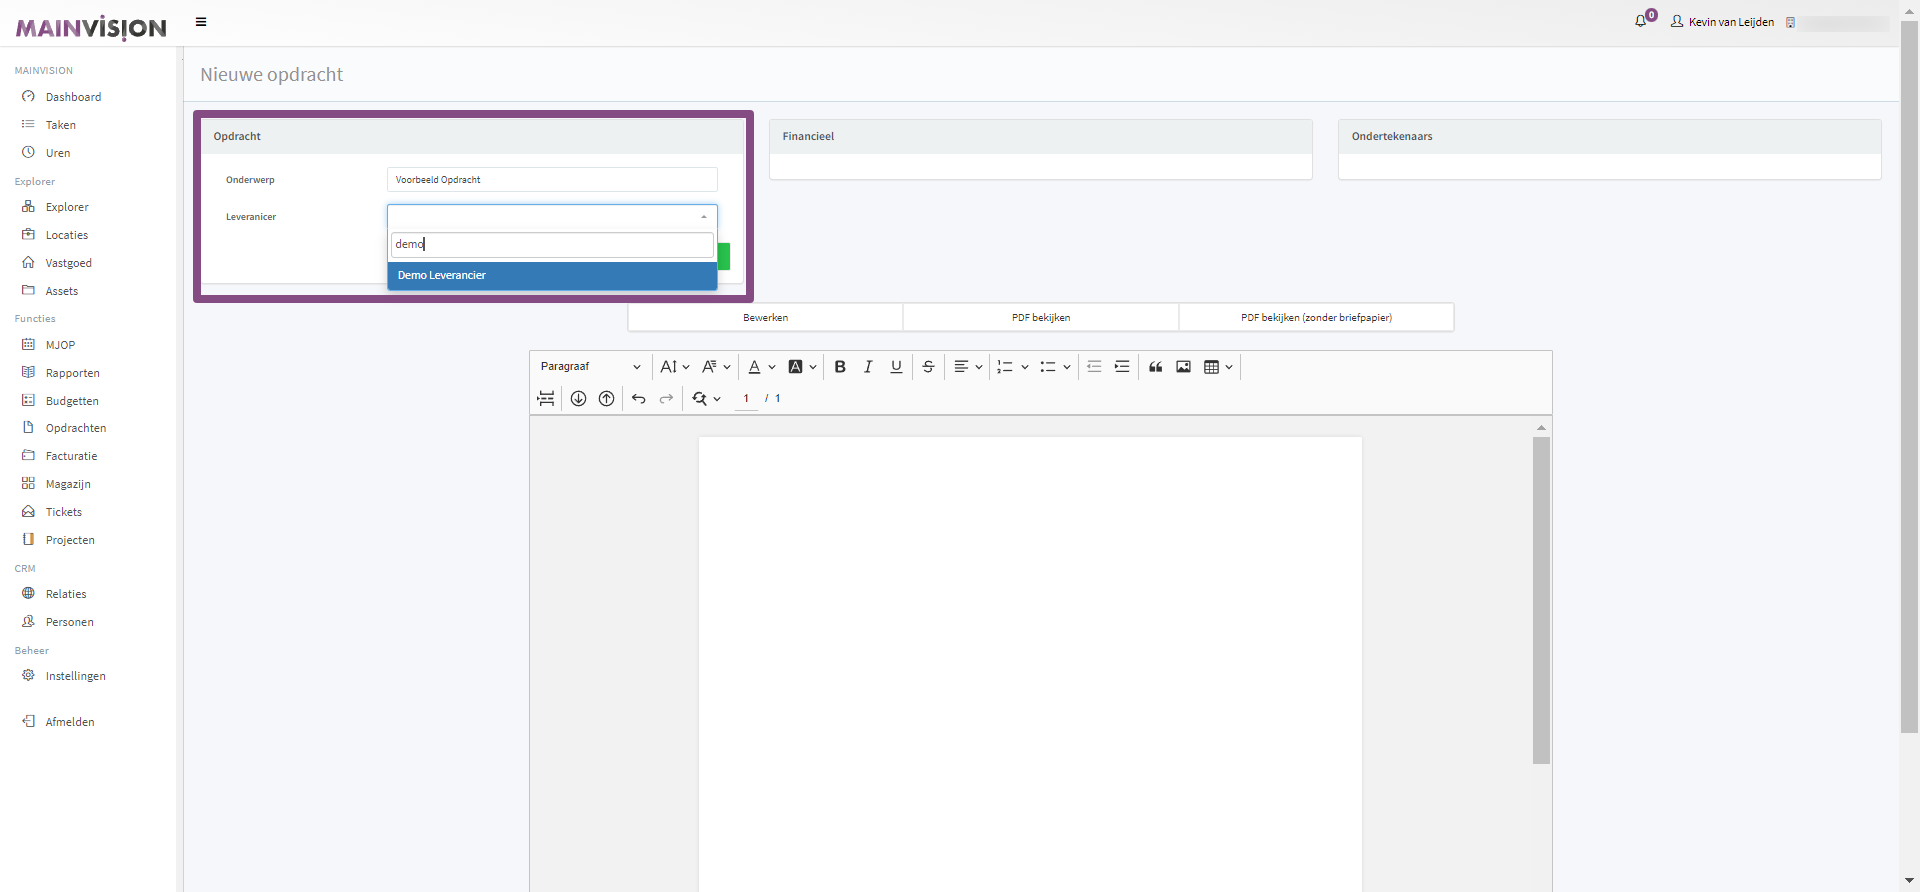Open the font background color dropdown
Viewport: 1920px width, 892px height.
802,367
